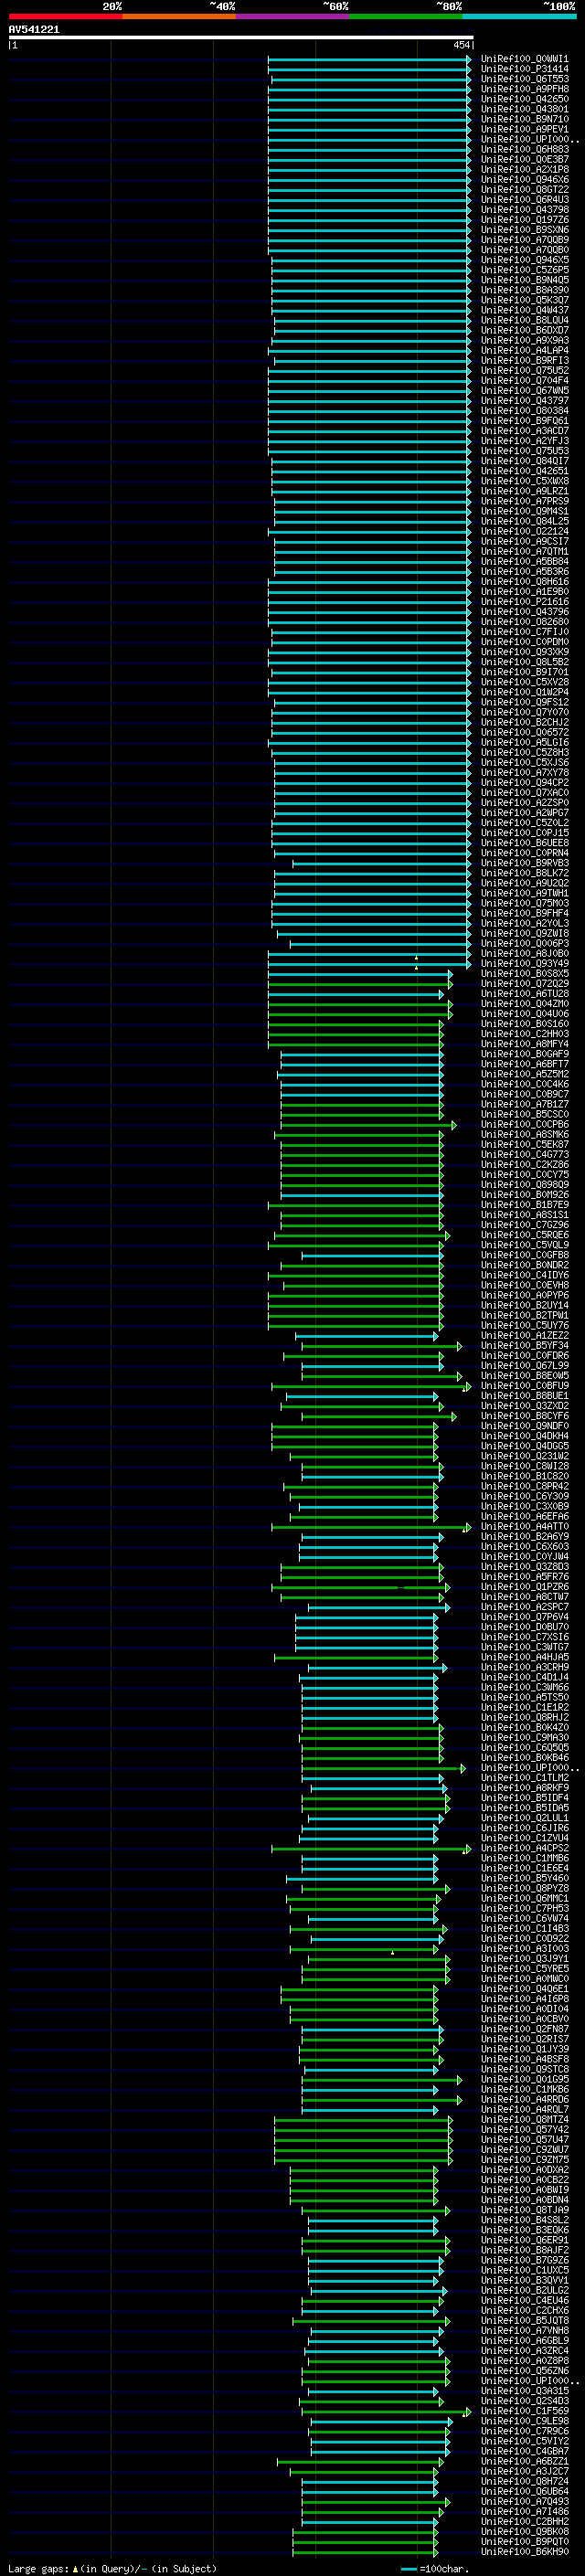Select hit label UniRef100_Q946X6
585x2576 pixels.
pos(524,180)
